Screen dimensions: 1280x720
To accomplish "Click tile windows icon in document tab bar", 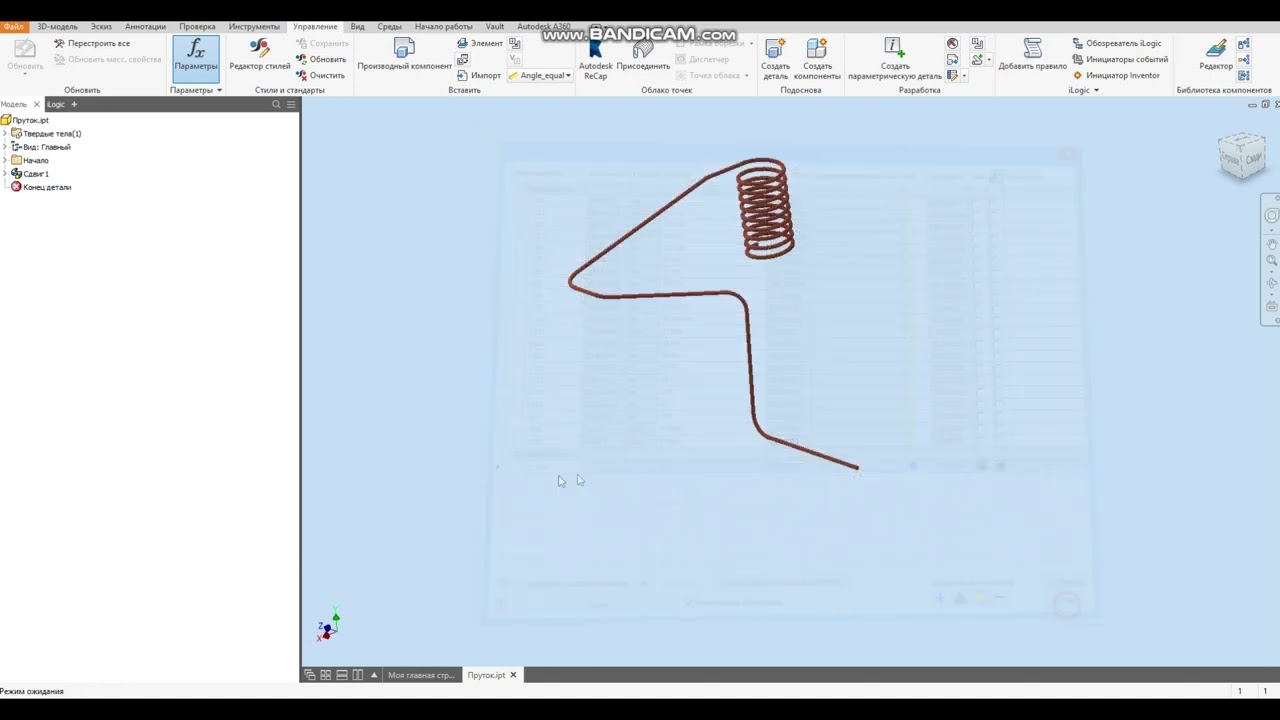I will (x=326, y=675).
